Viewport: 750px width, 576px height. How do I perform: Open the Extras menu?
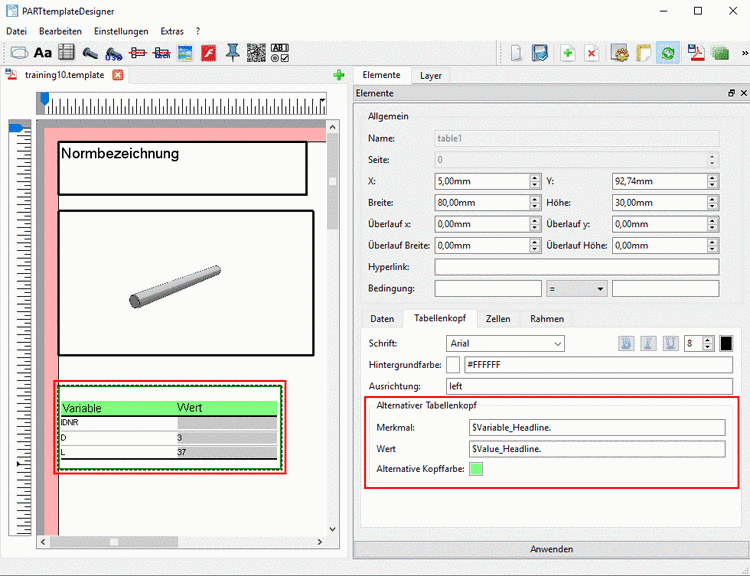coord(172,31)
